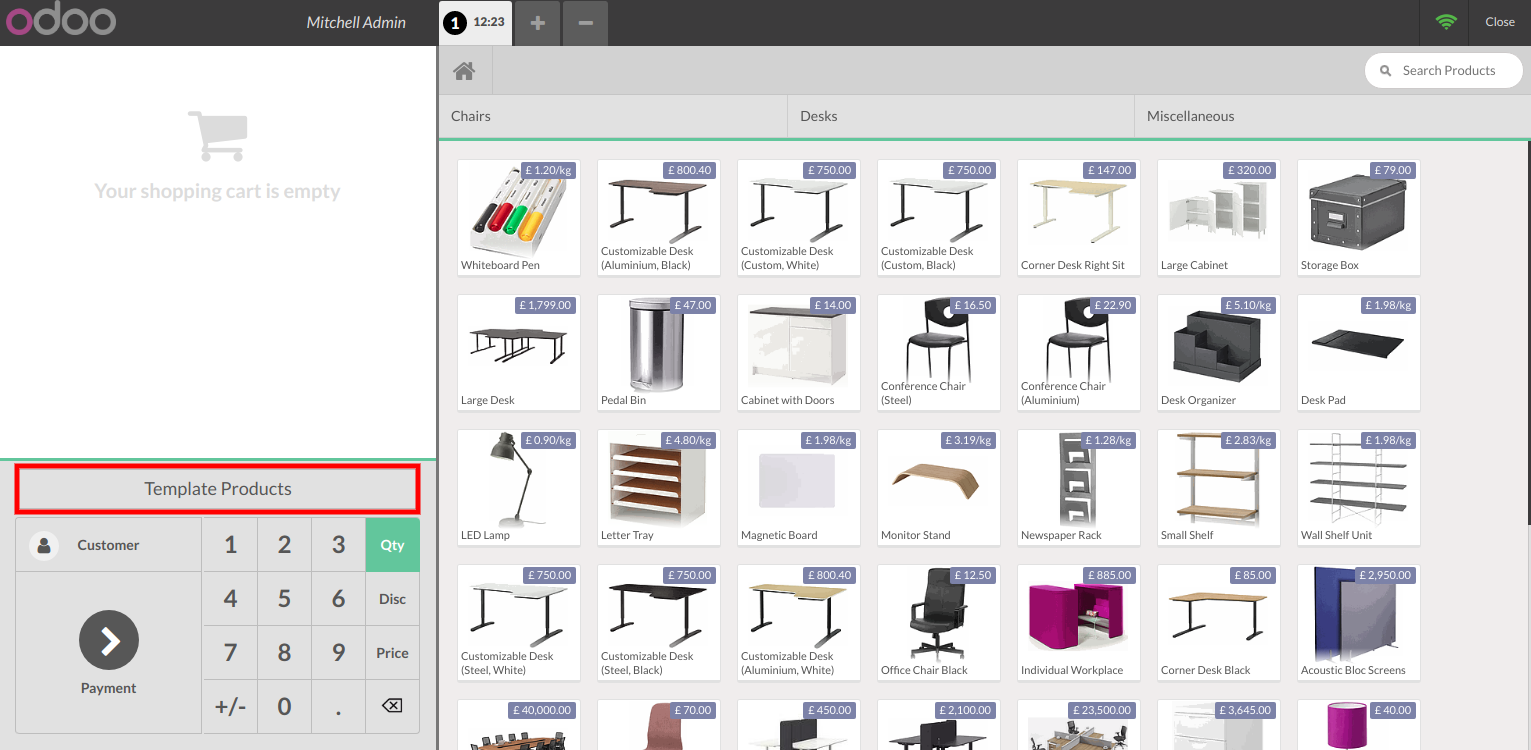Click the backspace key on numpad

pyautogui.click(x=392, y=706)
